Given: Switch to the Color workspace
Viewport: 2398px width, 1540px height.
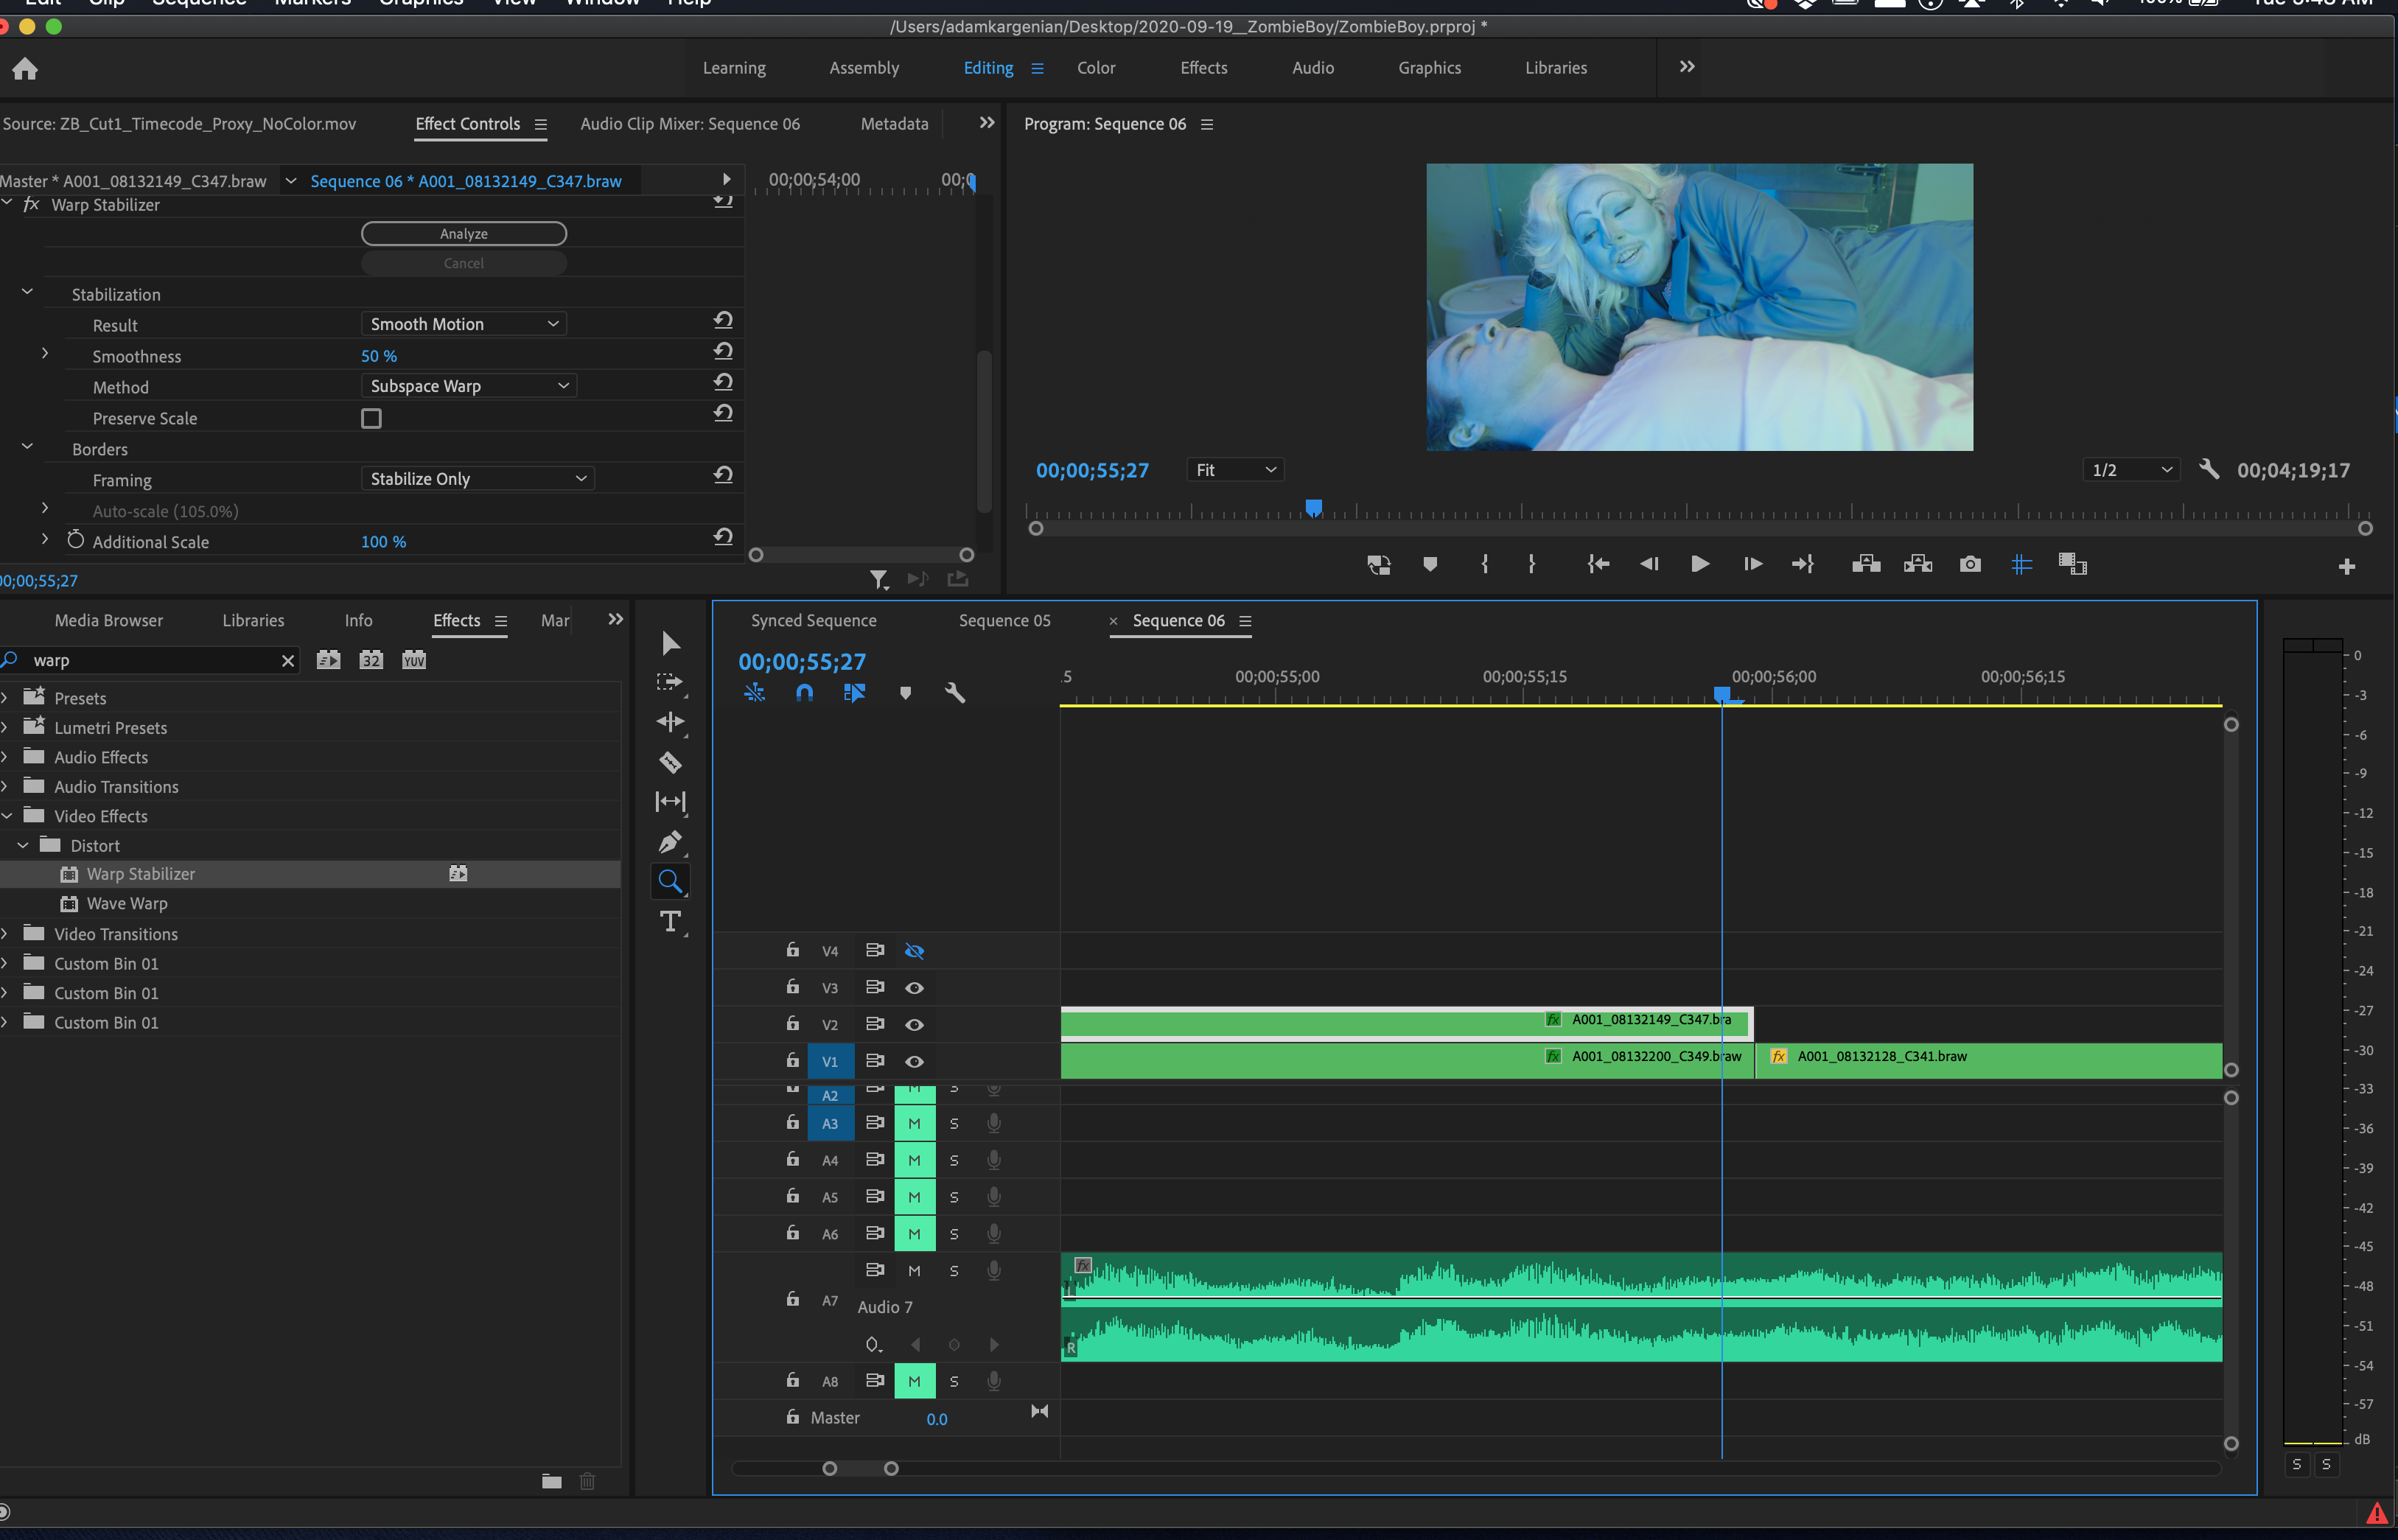Looking at the screenshot, I should coord(1096,67).
